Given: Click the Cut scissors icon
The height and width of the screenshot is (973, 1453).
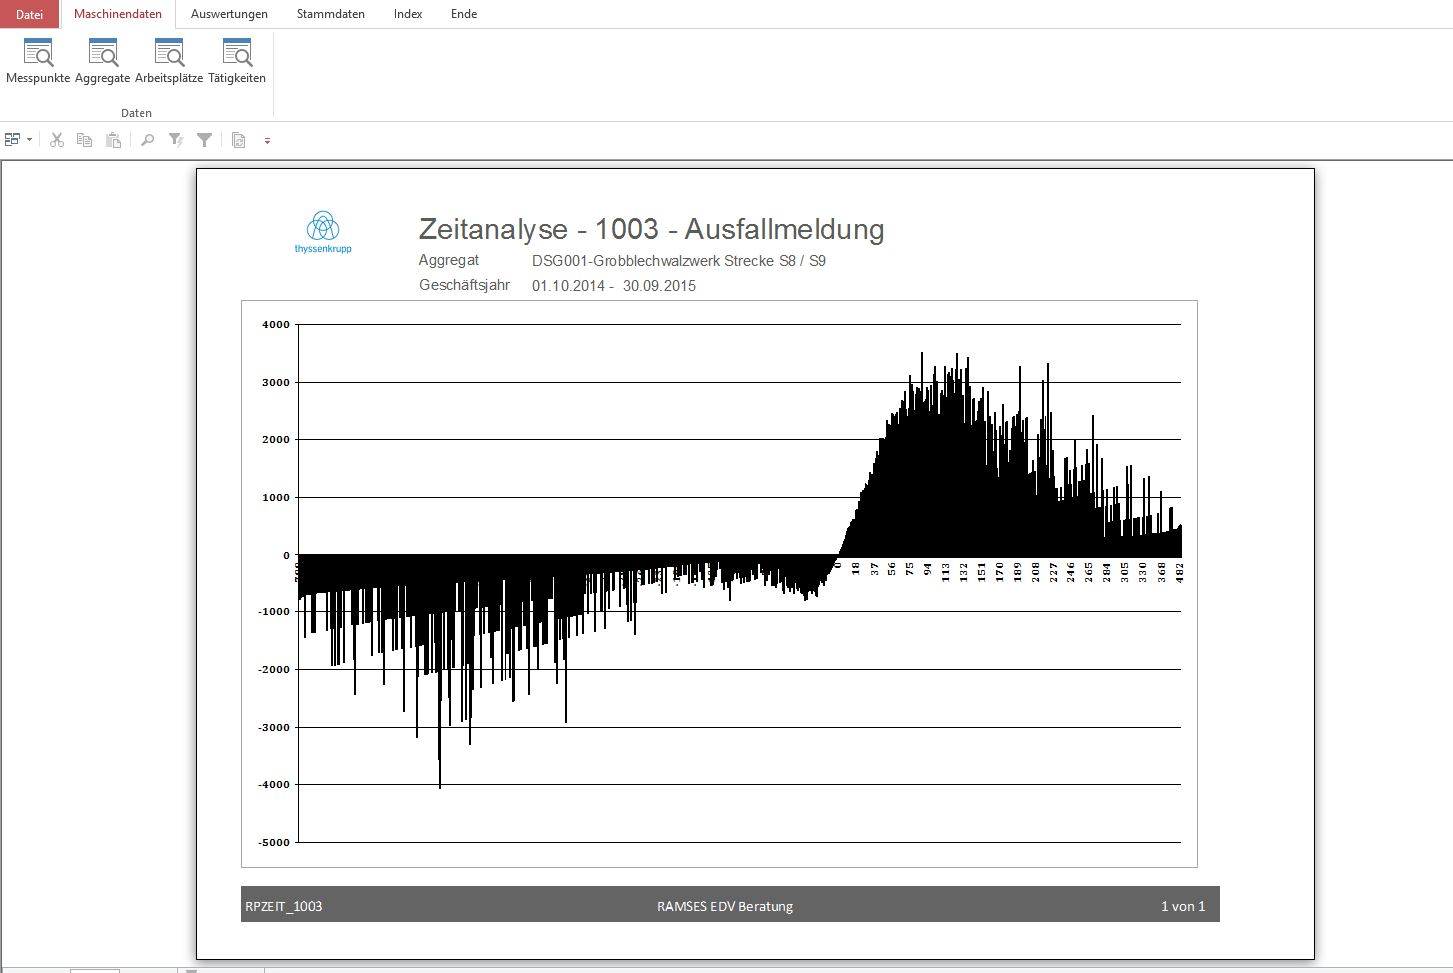Looking at the screenshot, I should pos(57,140).
